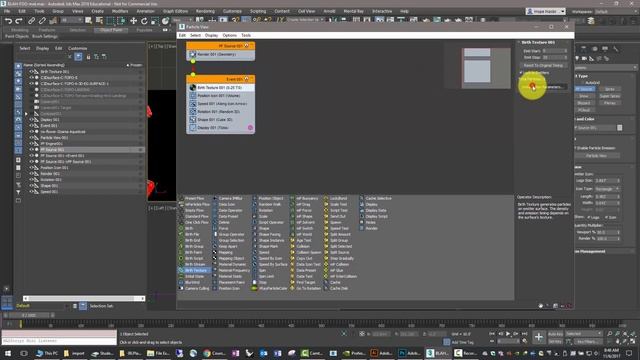Open the main Modifiers menu
This screenshot has width=640, height=360.
(x=120, y=11)
